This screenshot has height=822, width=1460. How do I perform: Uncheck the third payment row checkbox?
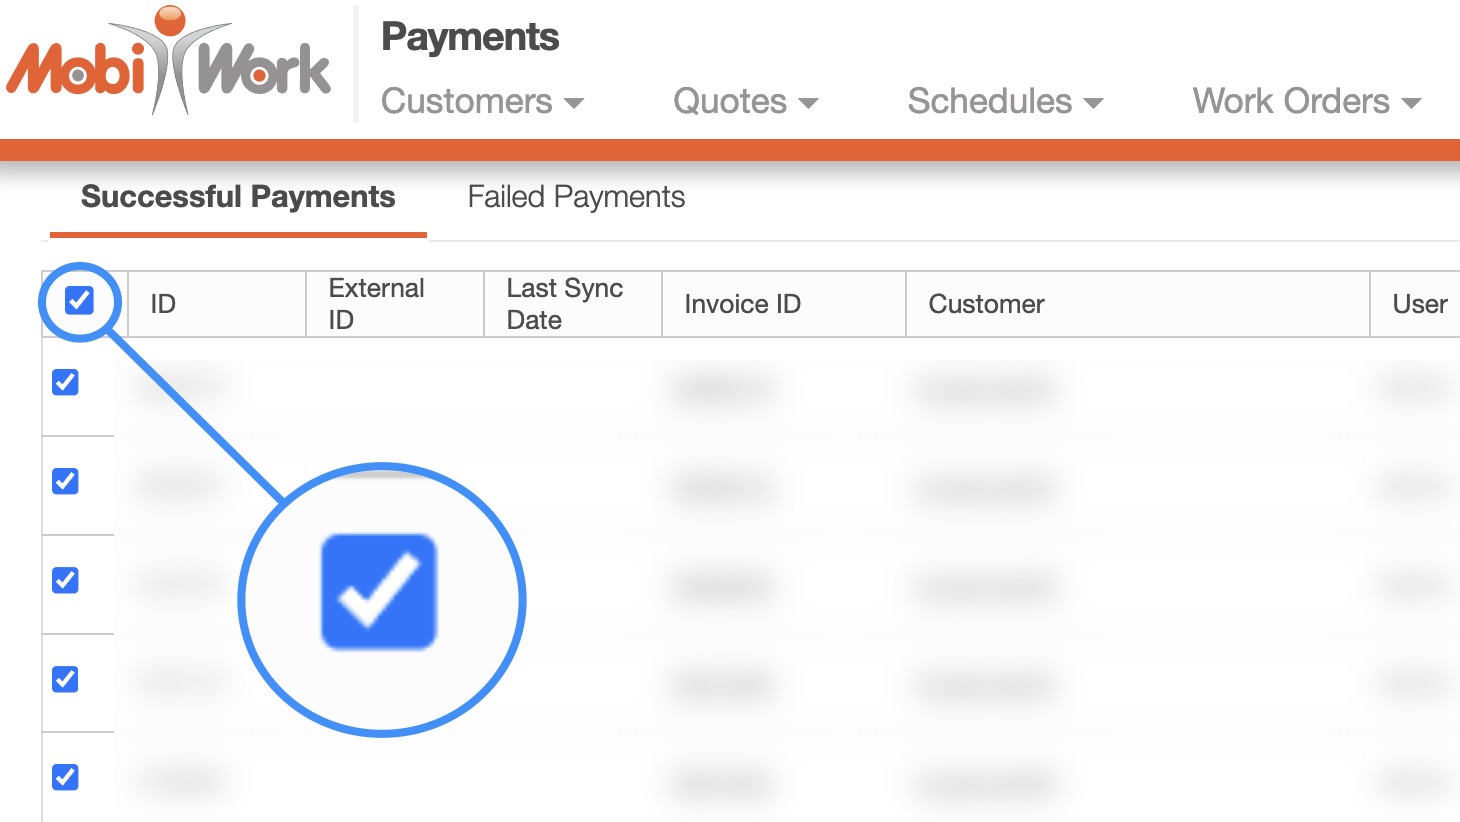[66, 580]
